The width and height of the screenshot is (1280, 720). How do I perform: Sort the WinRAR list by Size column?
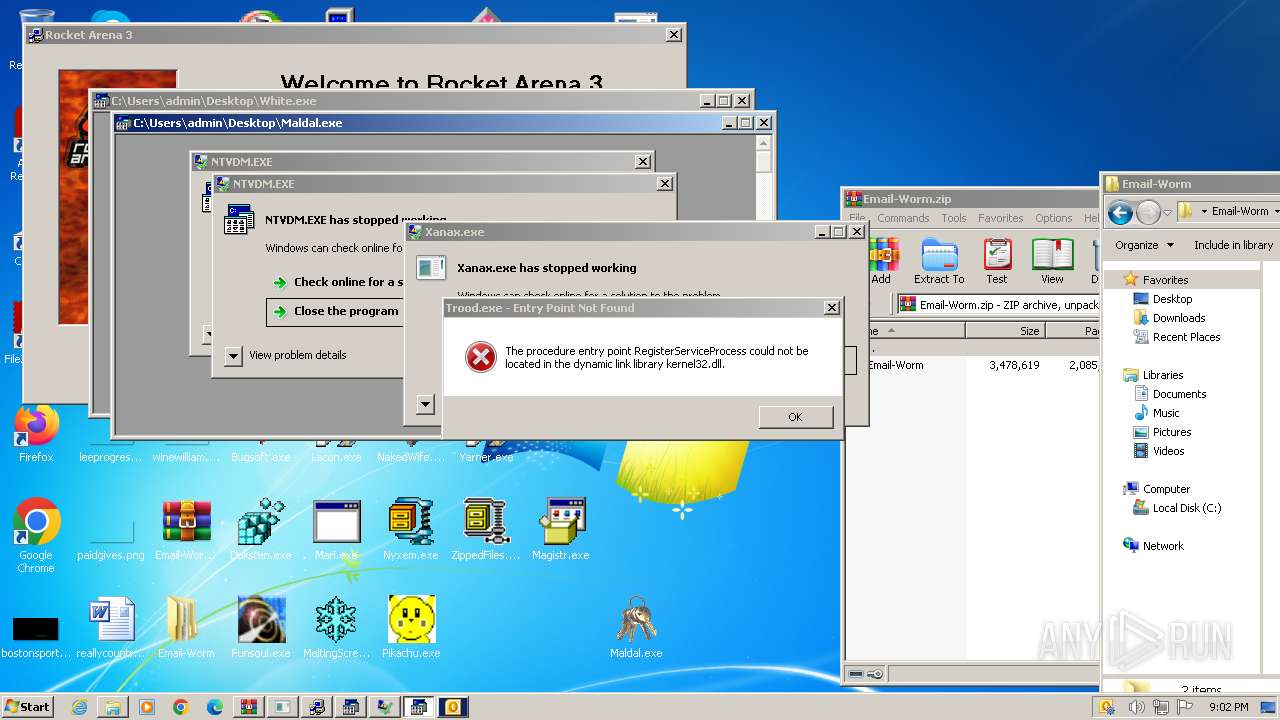coord(1005,331)
